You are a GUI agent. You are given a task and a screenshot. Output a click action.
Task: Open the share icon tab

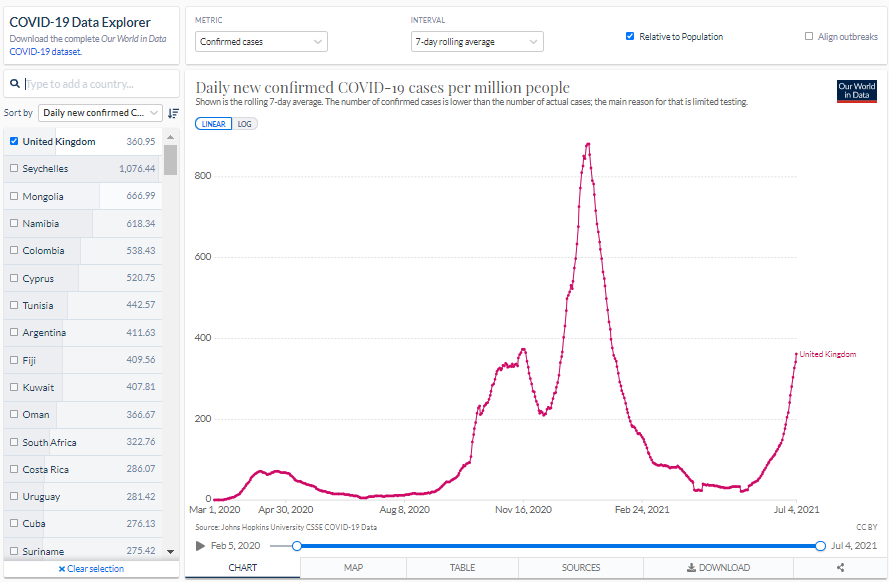[840, 567]
